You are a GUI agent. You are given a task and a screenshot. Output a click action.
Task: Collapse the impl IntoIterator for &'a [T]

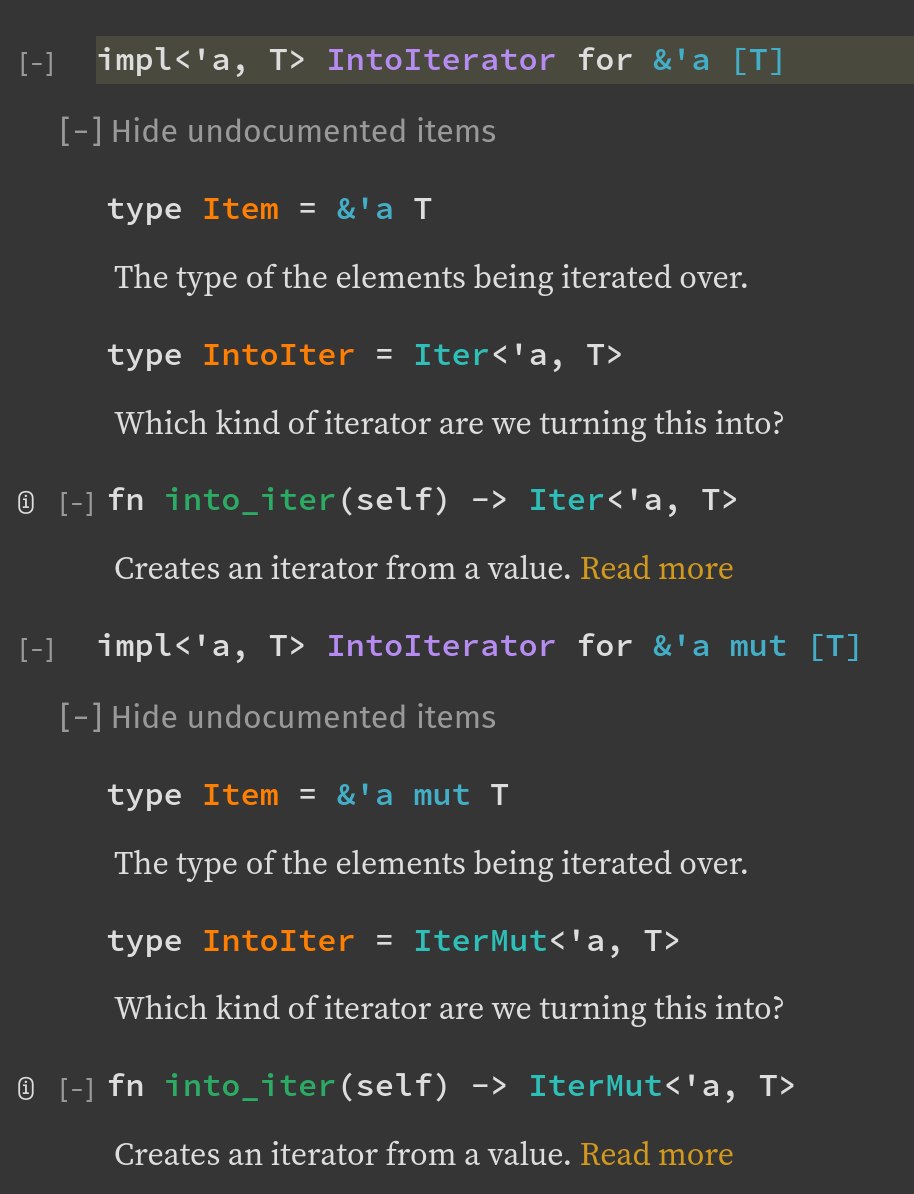(37, 63)
